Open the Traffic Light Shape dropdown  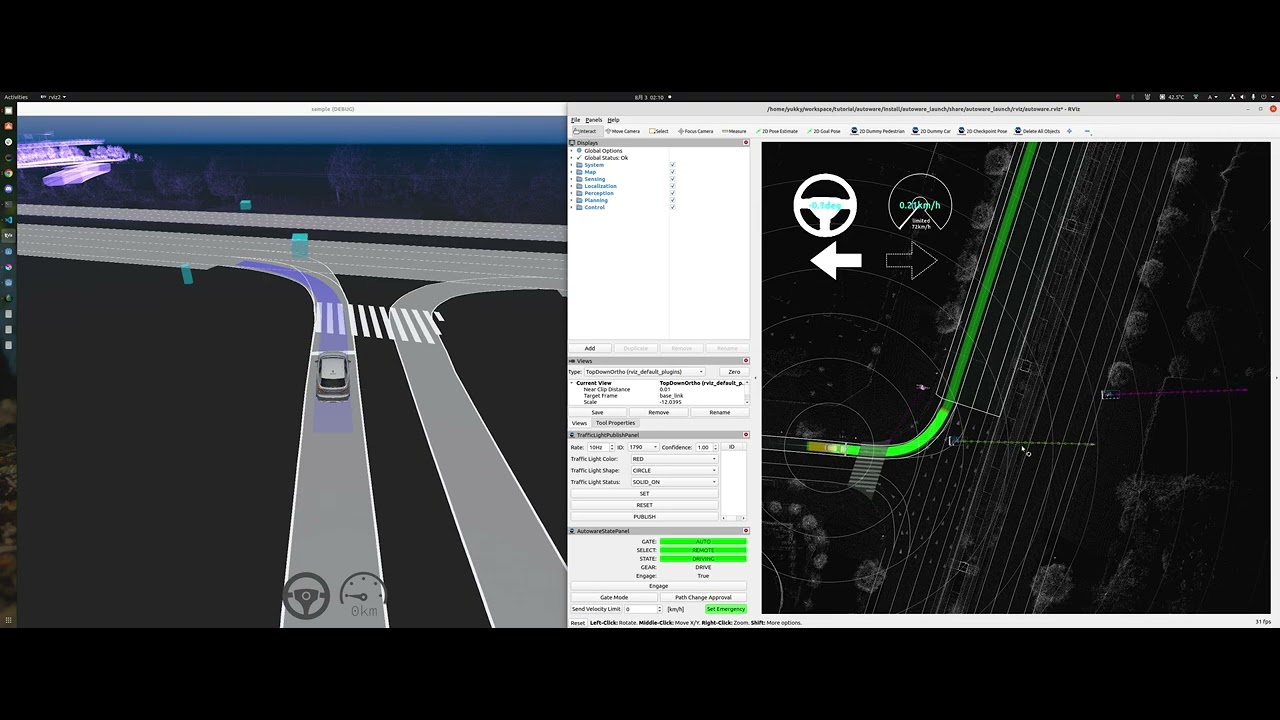click(674, 470)
